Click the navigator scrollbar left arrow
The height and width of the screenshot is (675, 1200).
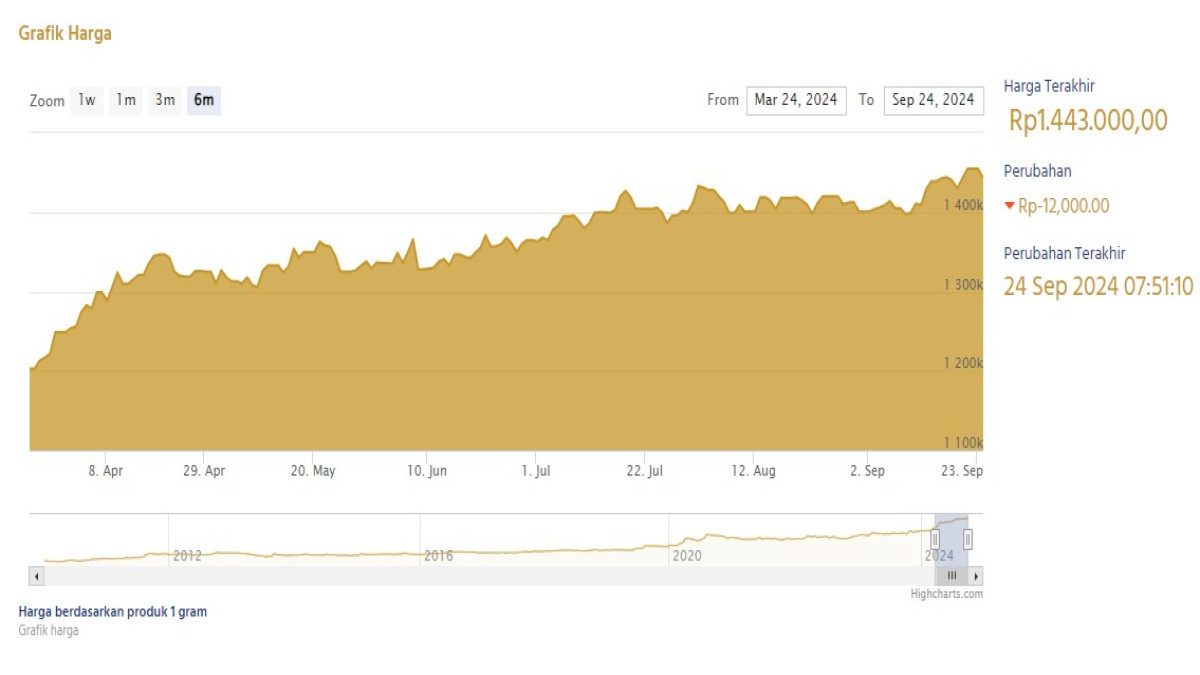point(37,576)
